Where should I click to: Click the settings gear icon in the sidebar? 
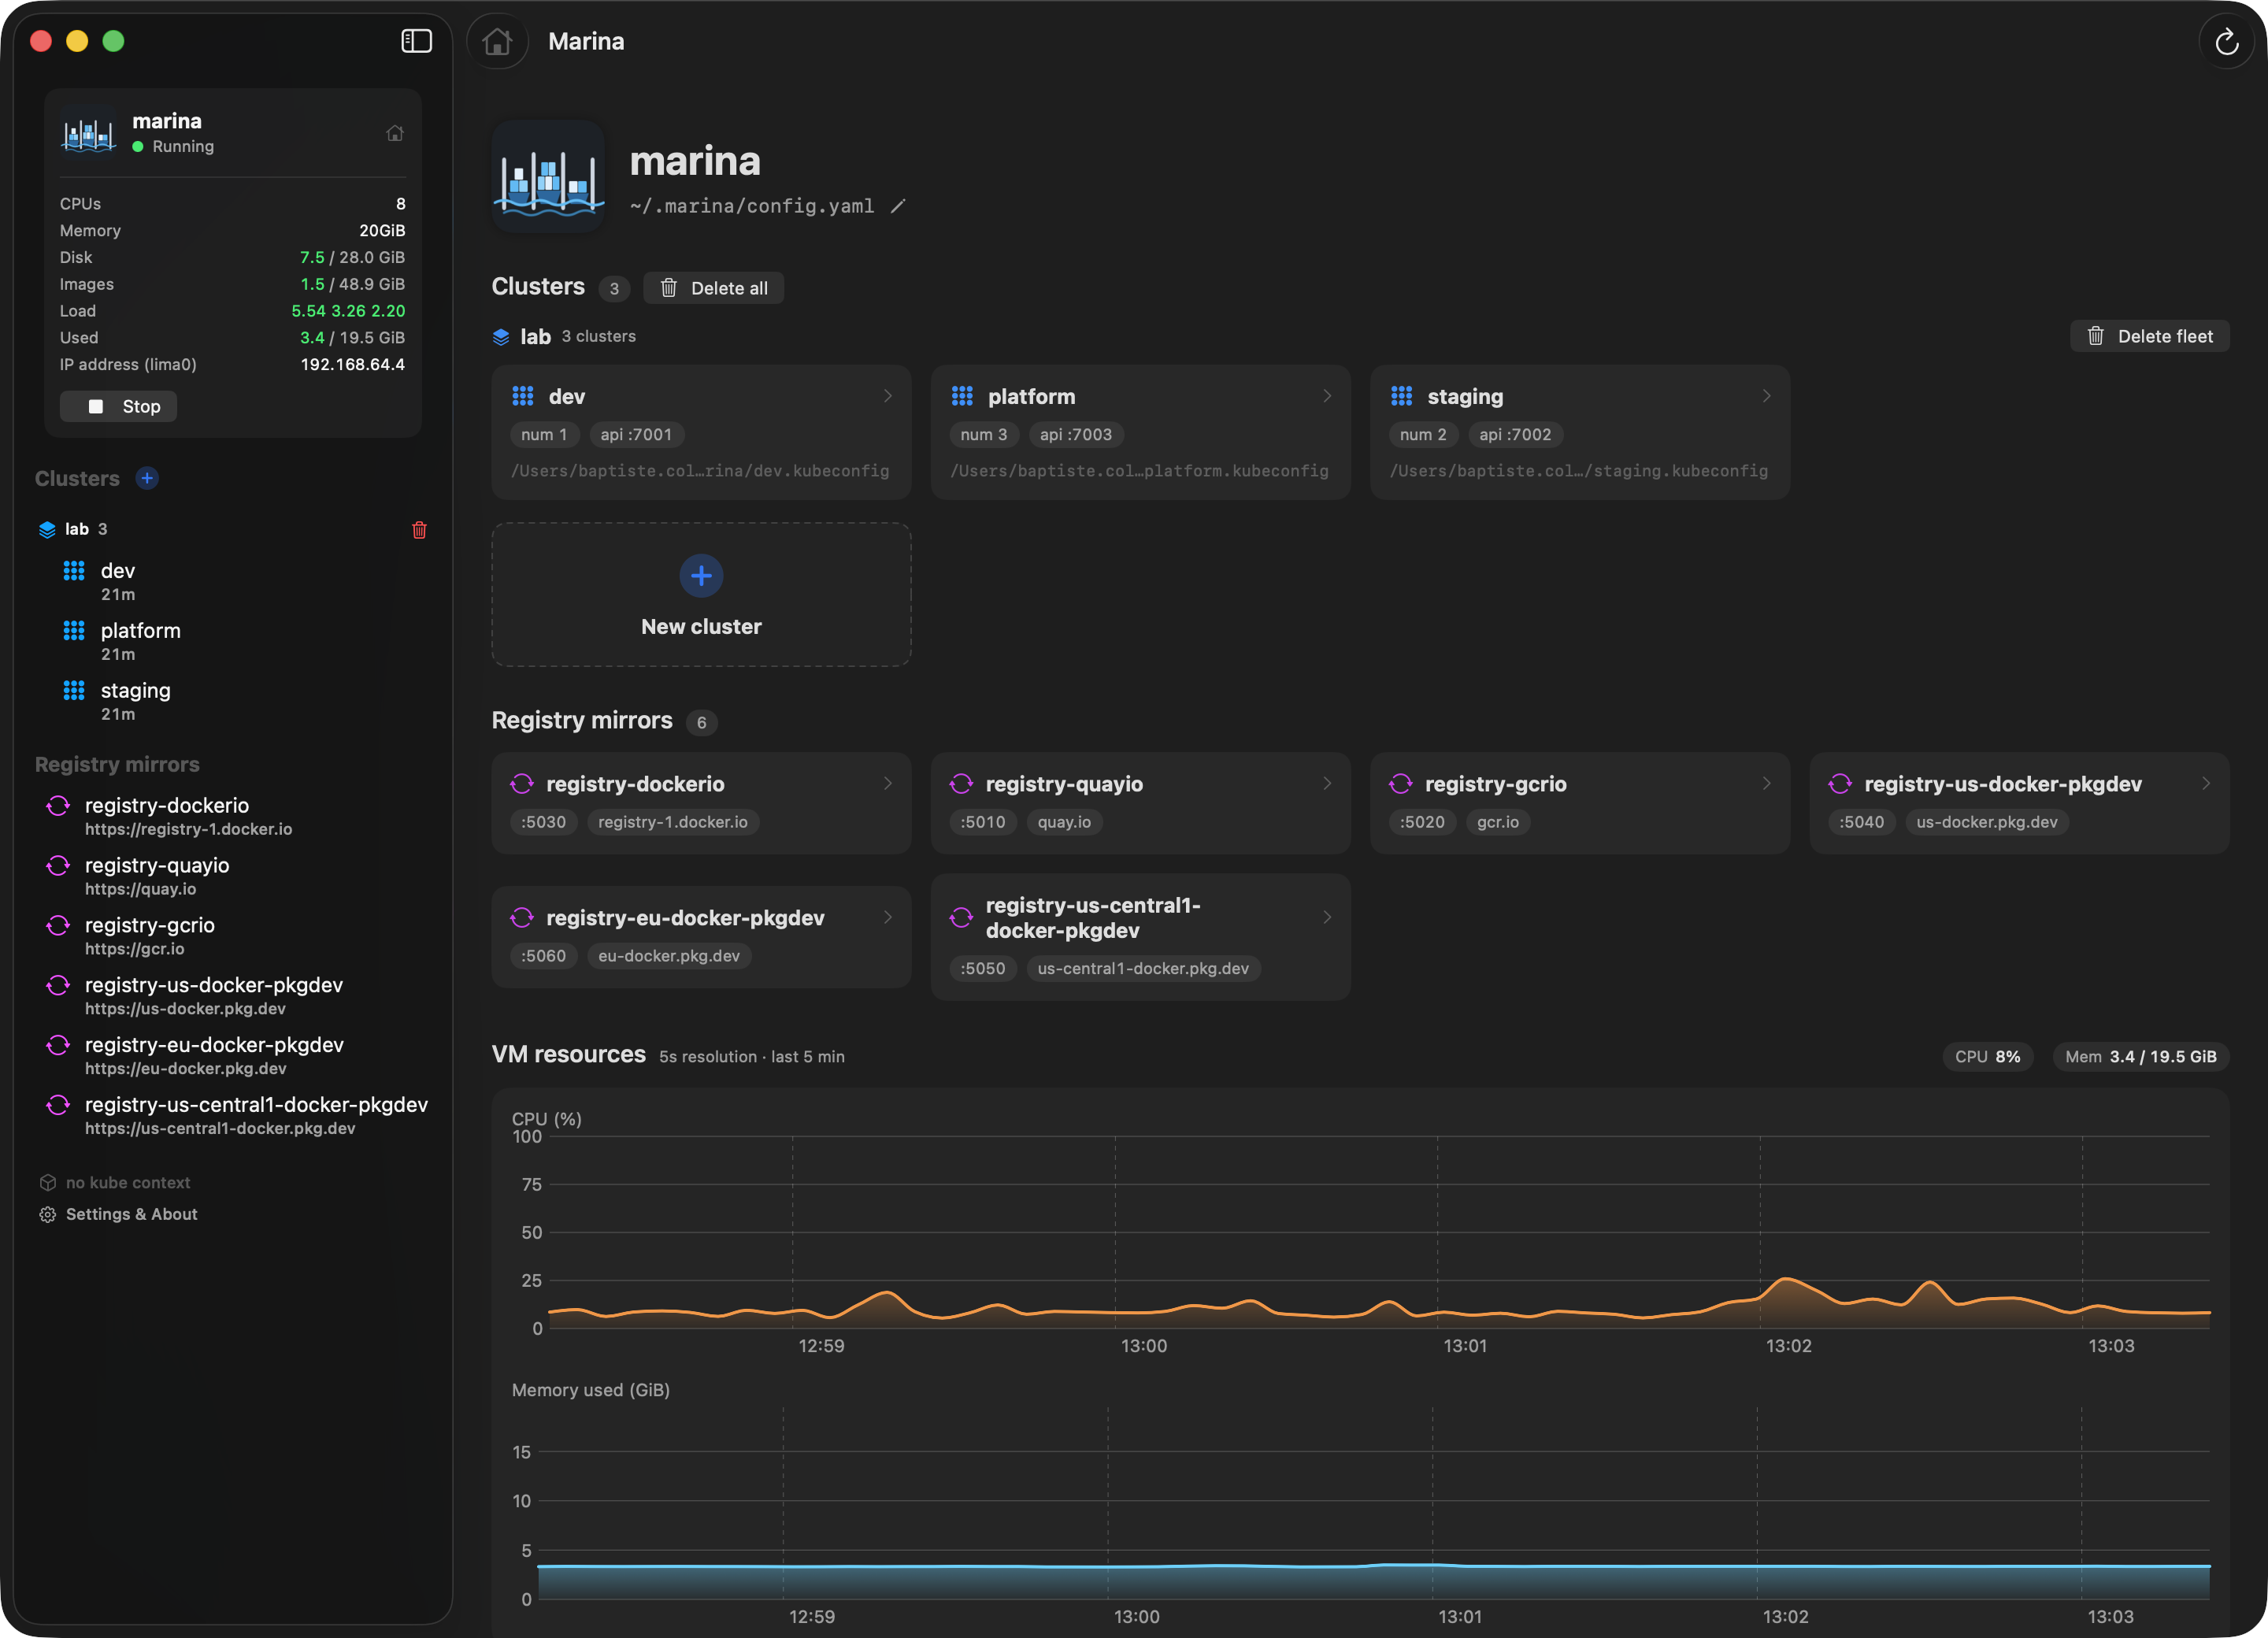pyautogui.click(x=47, y=1214)
